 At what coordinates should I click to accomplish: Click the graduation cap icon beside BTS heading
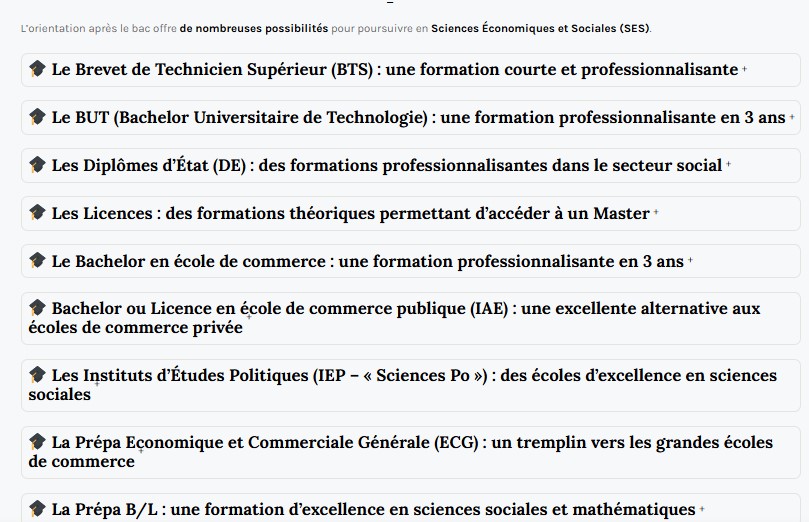37,69
